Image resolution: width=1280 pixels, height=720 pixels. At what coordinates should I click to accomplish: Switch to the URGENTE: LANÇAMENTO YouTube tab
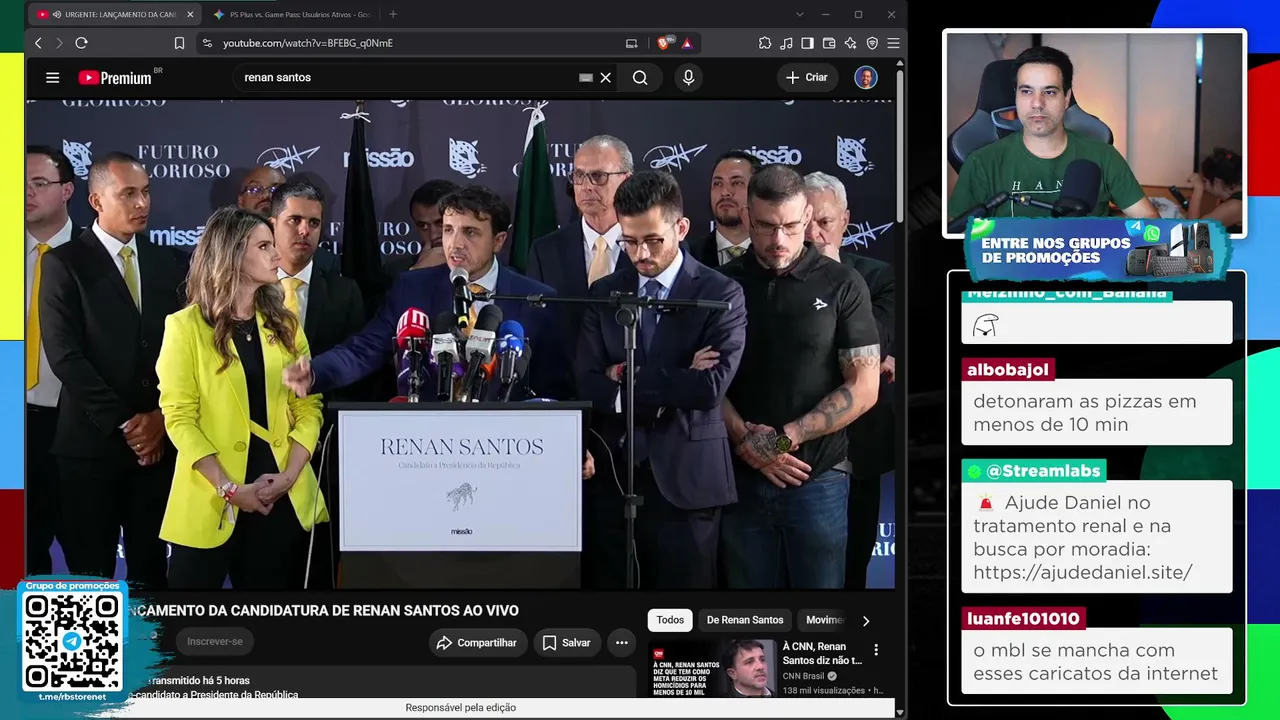(115, 15)
